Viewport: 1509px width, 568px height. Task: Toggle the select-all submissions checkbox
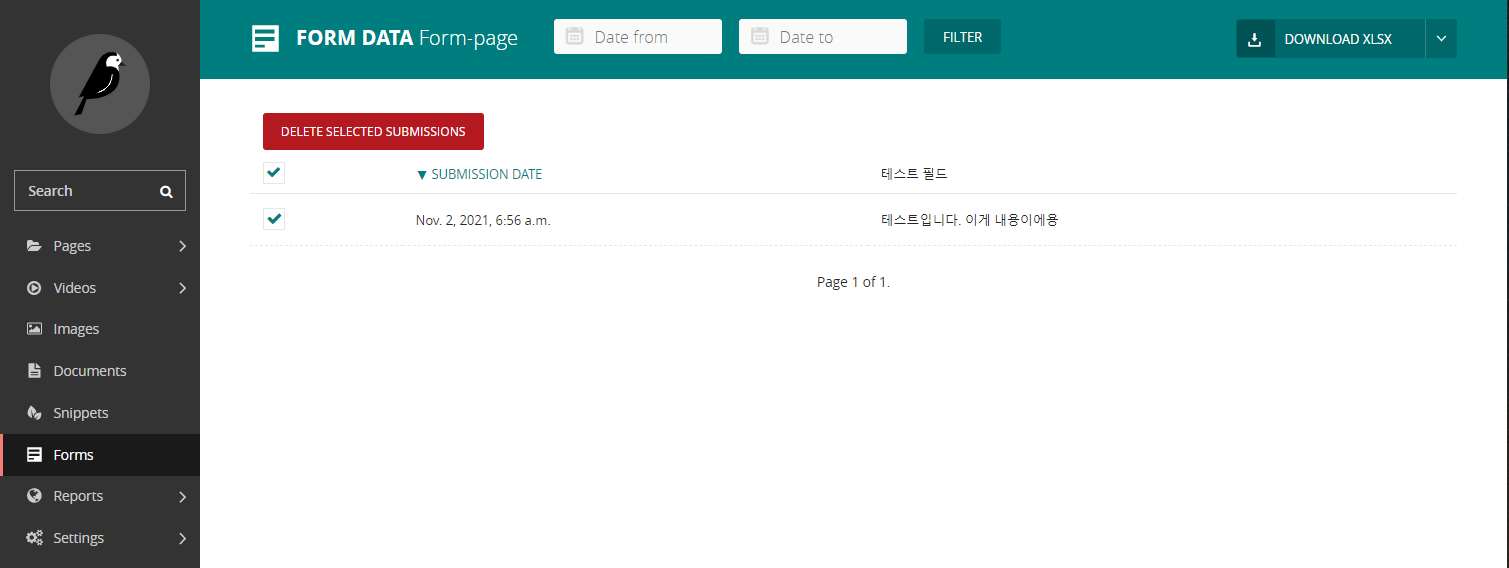274,173
